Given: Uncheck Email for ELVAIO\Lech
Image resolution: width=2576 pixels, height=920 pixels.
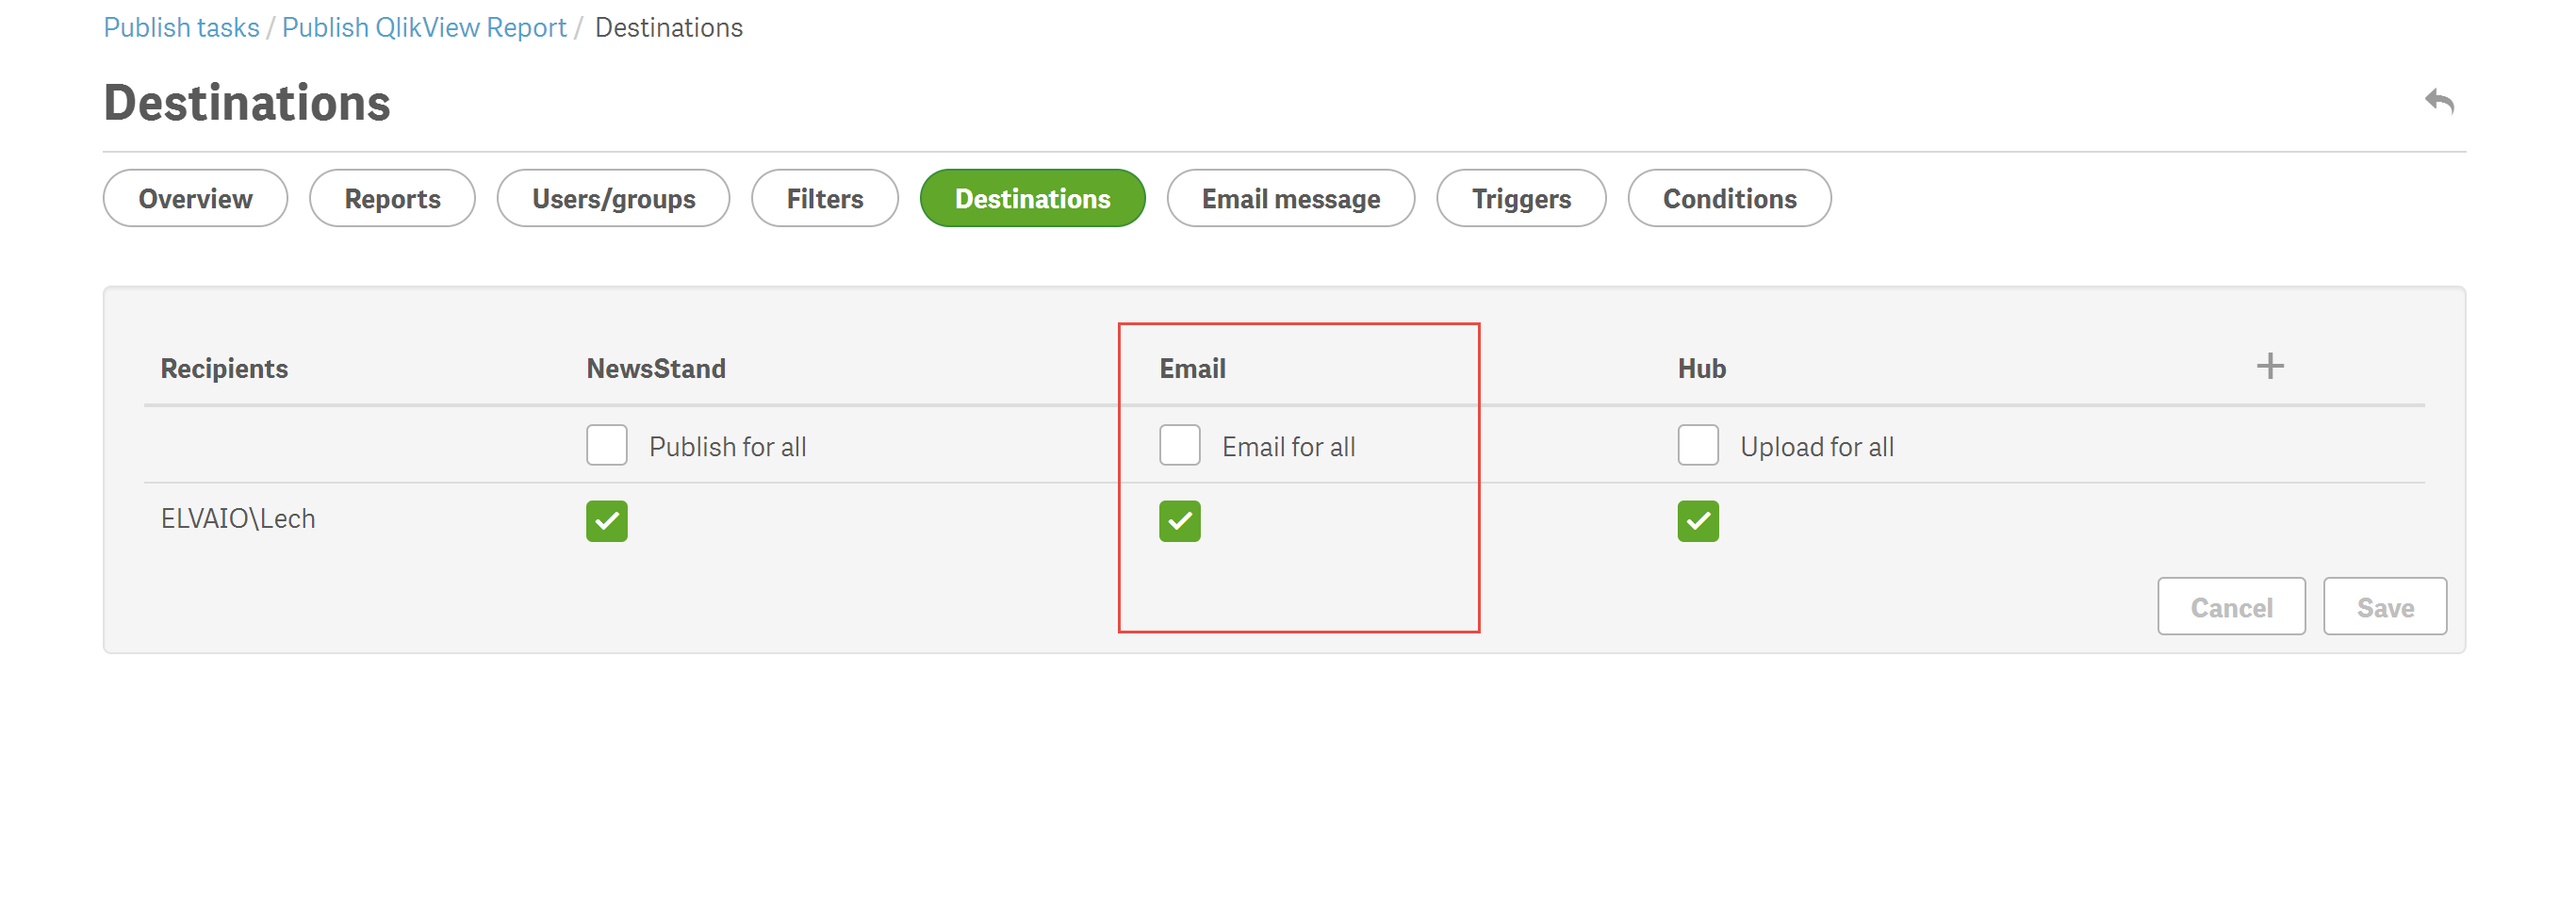Looking at the screenshot, I should [1179, 521].
